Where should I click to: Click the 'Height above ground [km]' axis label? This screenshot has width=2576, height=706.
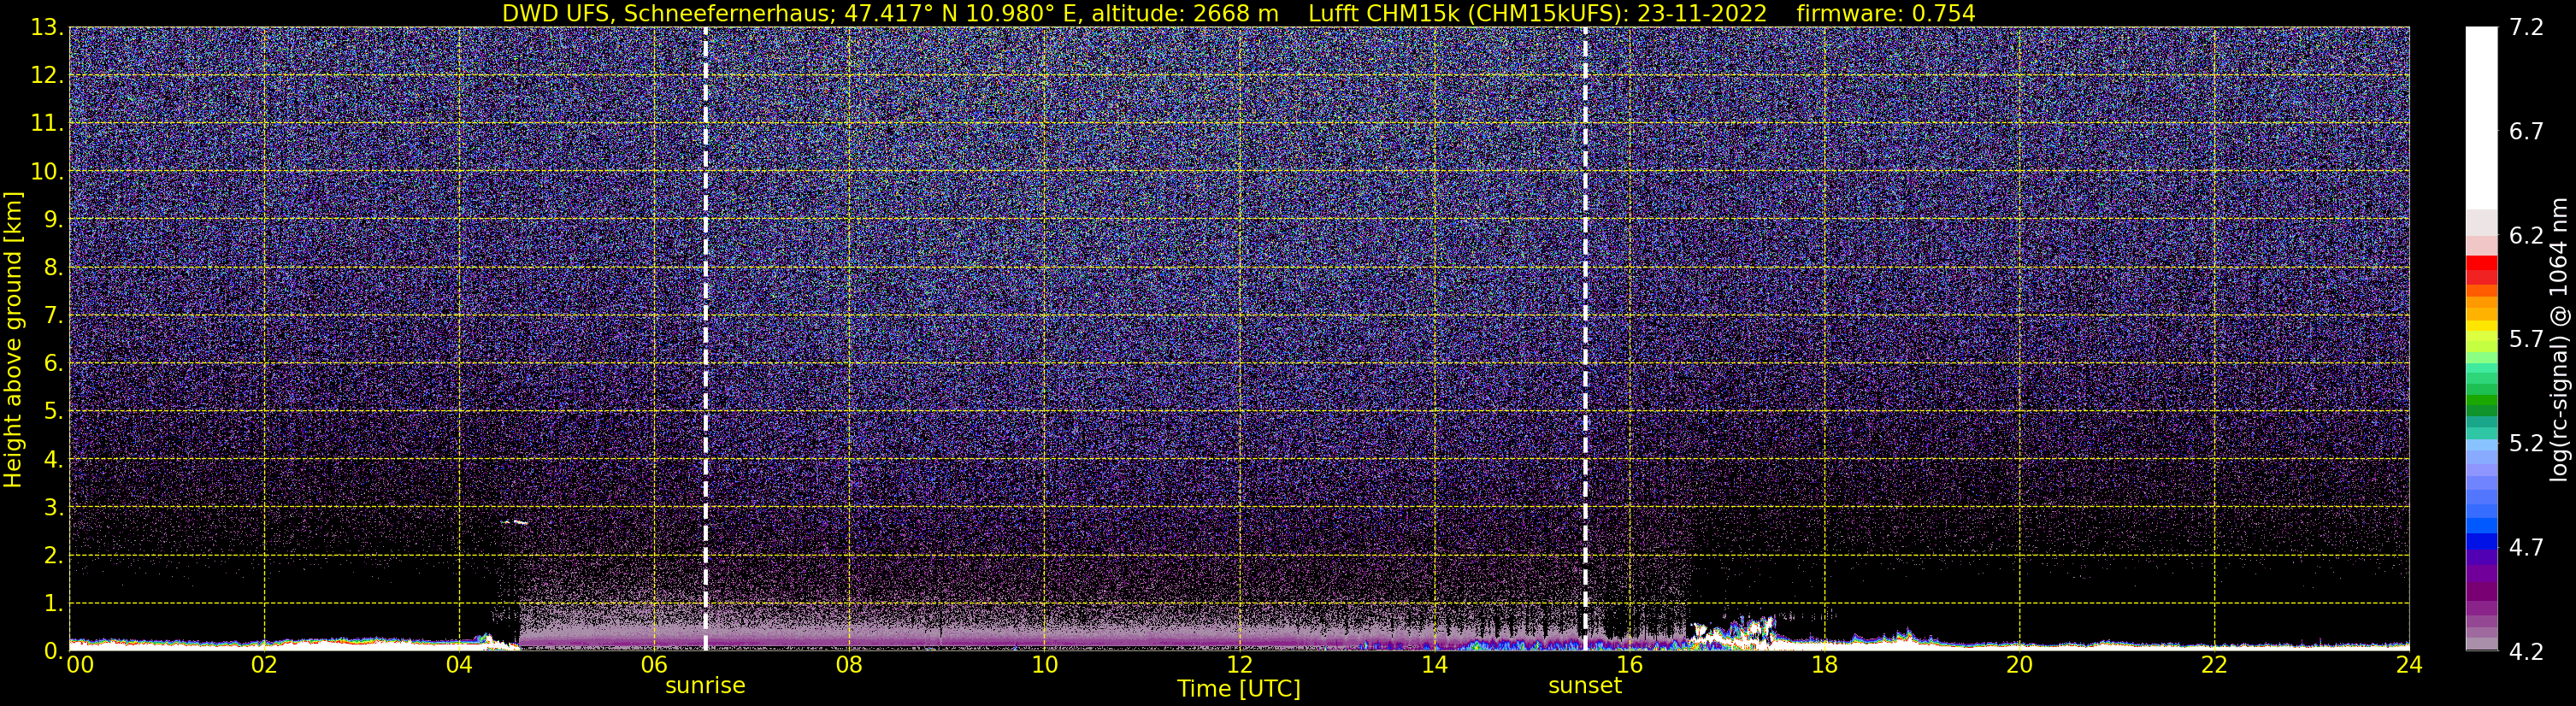point(13,339)
